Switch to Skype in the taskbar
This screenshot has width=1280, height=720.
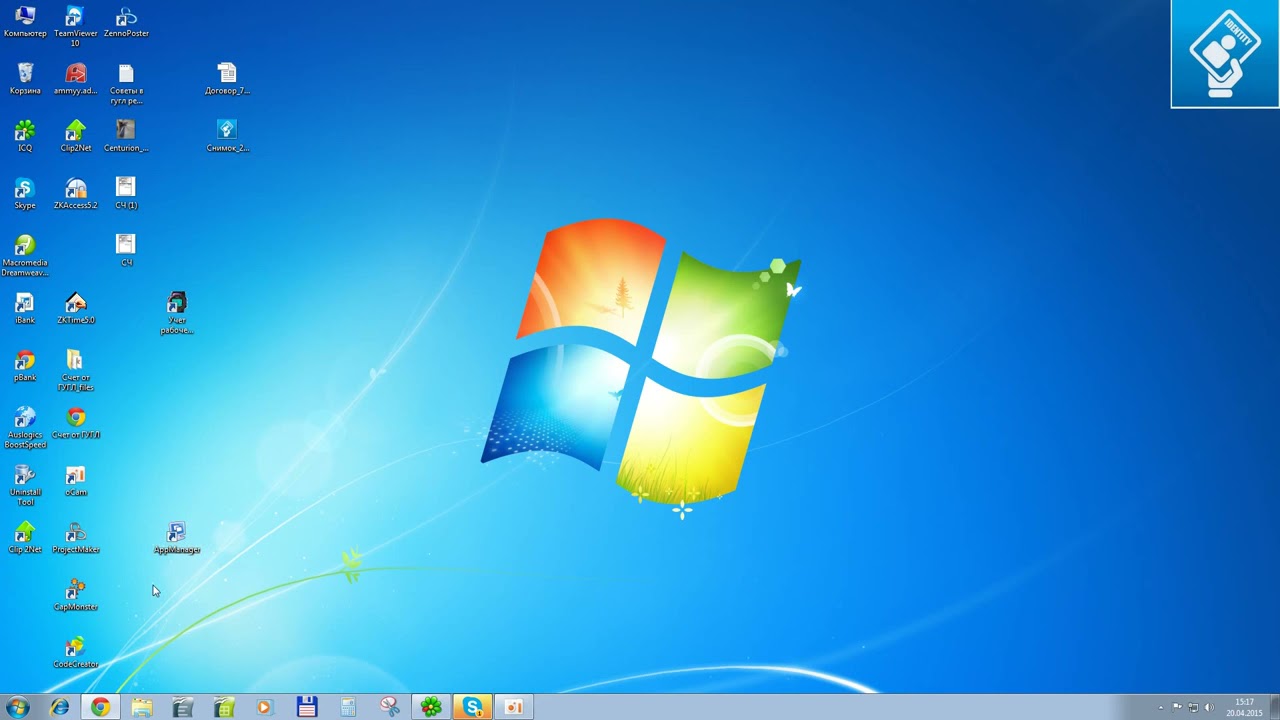[x=472, y=707]
